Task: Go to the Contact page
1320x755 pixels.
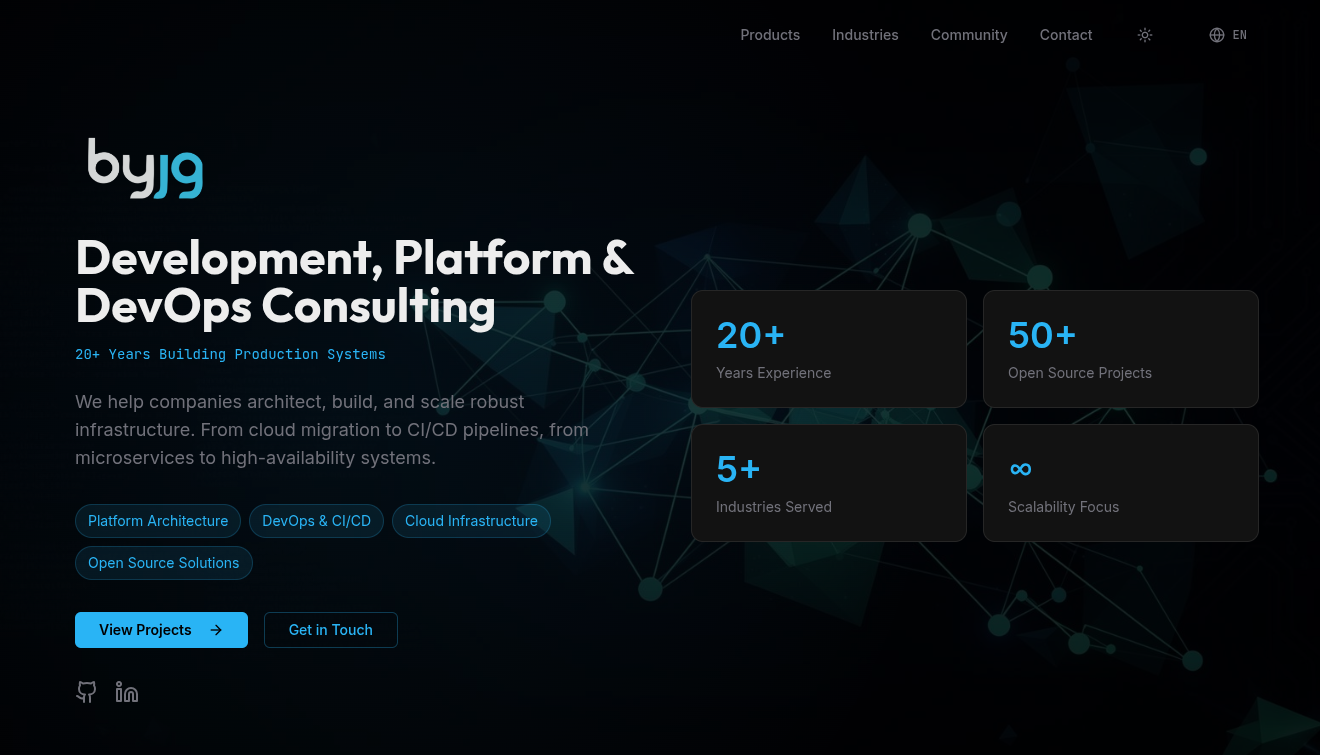Action: click(x=1066, y=35)
